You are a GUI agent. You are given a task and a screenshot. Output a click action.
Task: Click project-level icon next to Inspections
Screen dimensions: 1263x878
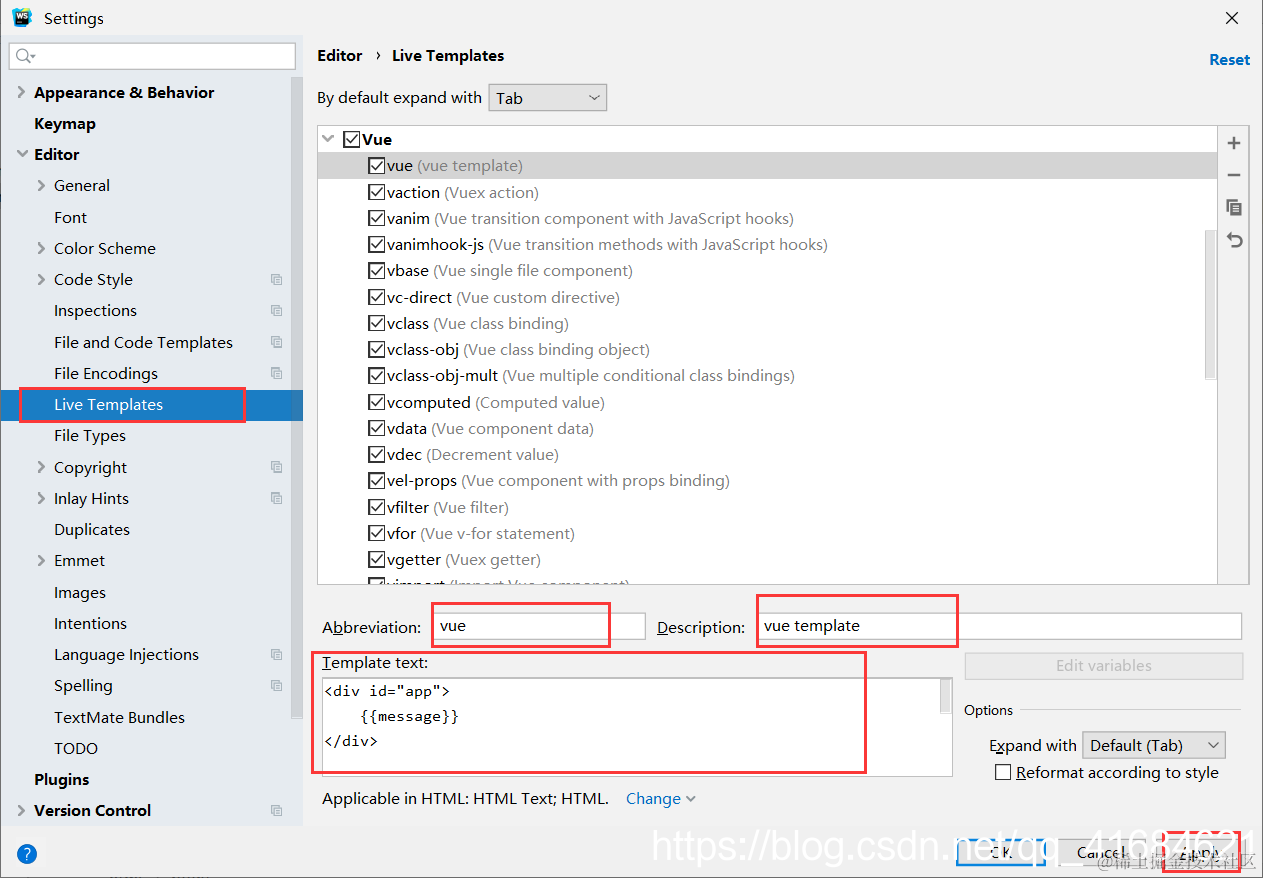pyautogui.click(x=277, y=311)
